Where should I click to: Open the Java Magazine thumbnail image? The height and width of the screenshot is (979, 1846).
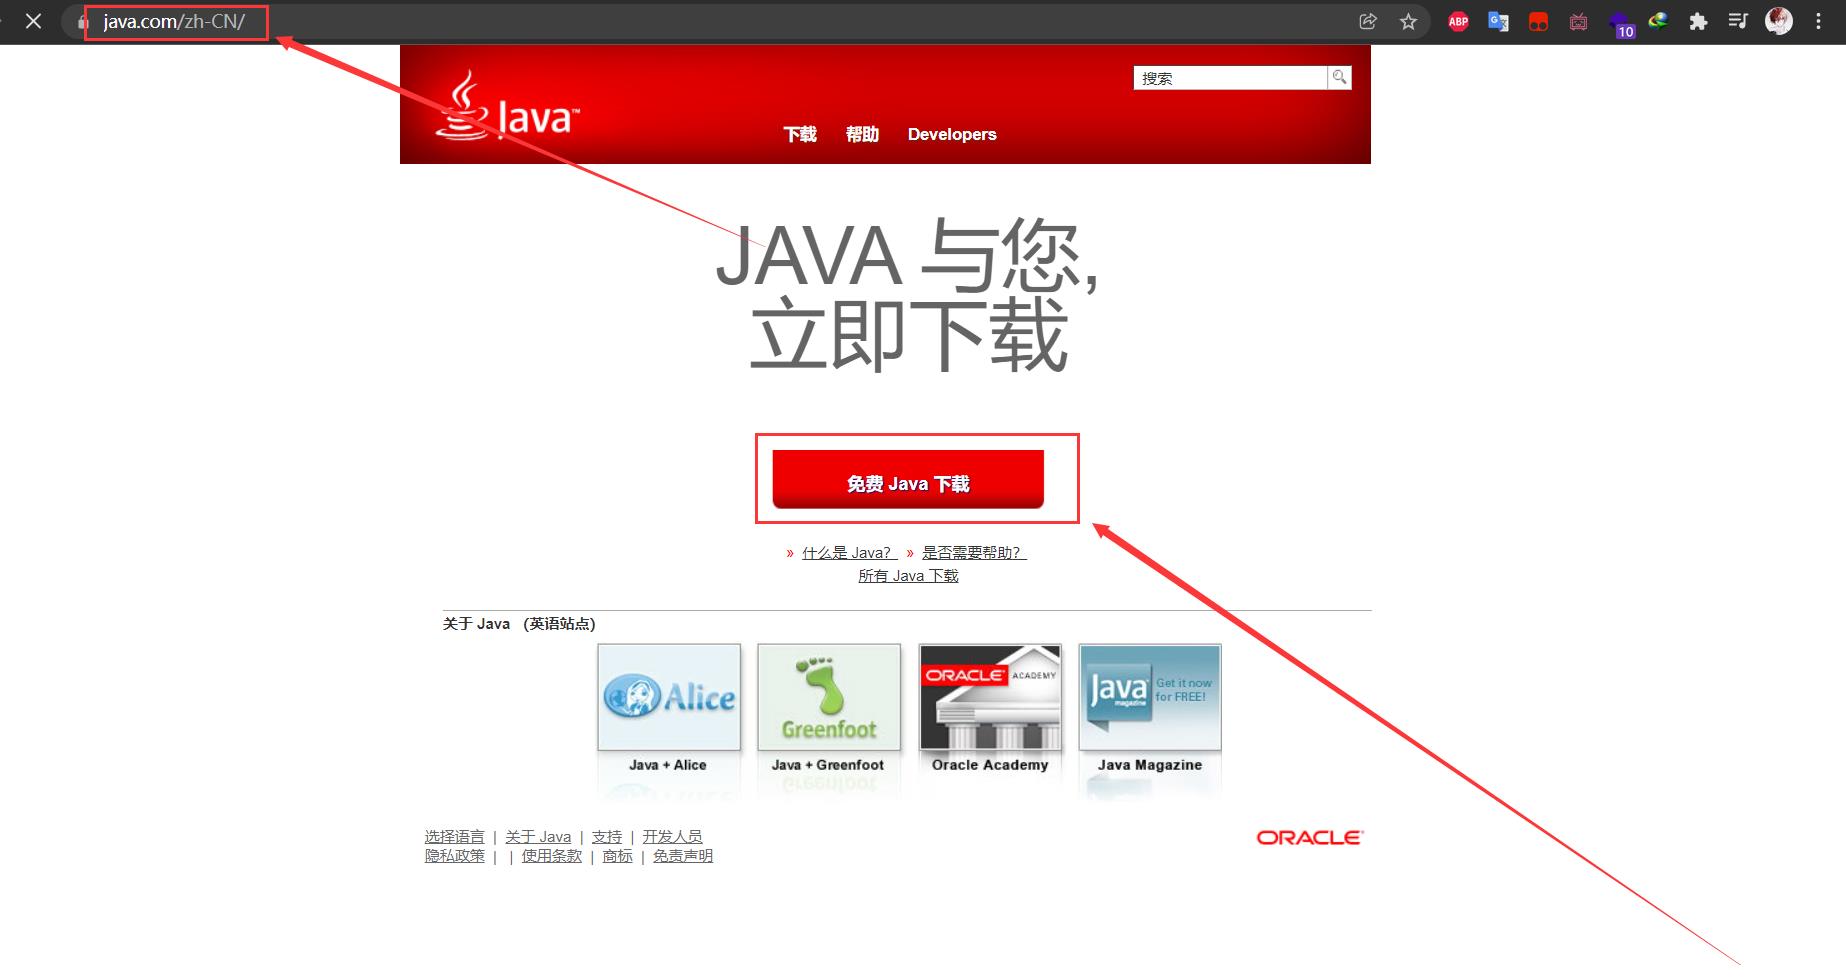click(1150, 697)
